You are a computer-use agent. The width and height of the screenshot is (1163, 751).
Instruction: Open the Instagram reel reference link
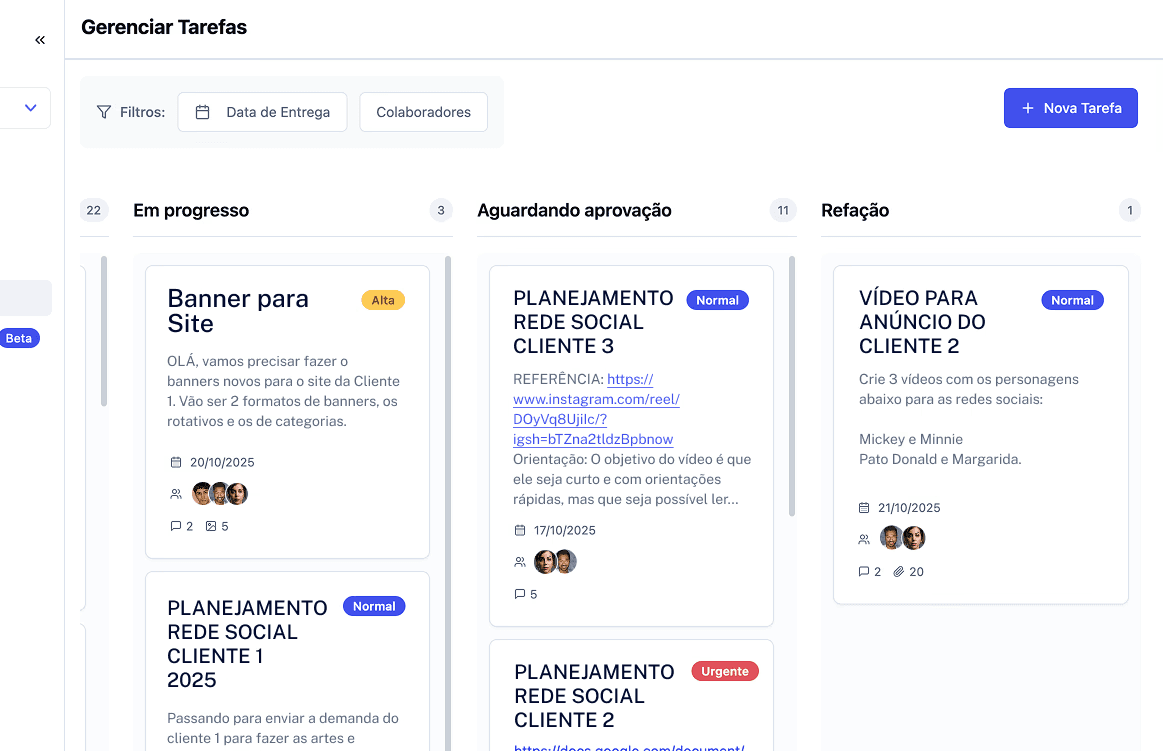(x=596, y=399)
